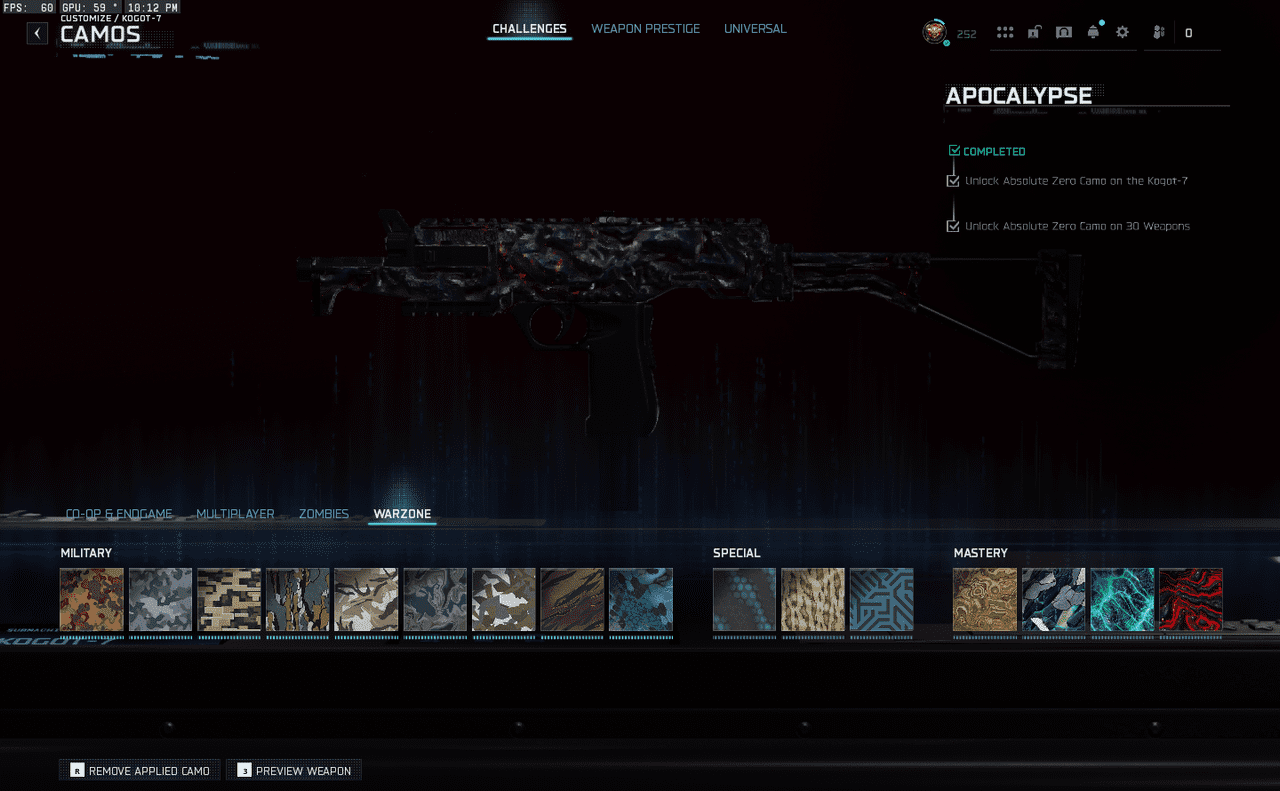
Task: Select the red and black Mastery camo
Action: [x=1190, y=600]
